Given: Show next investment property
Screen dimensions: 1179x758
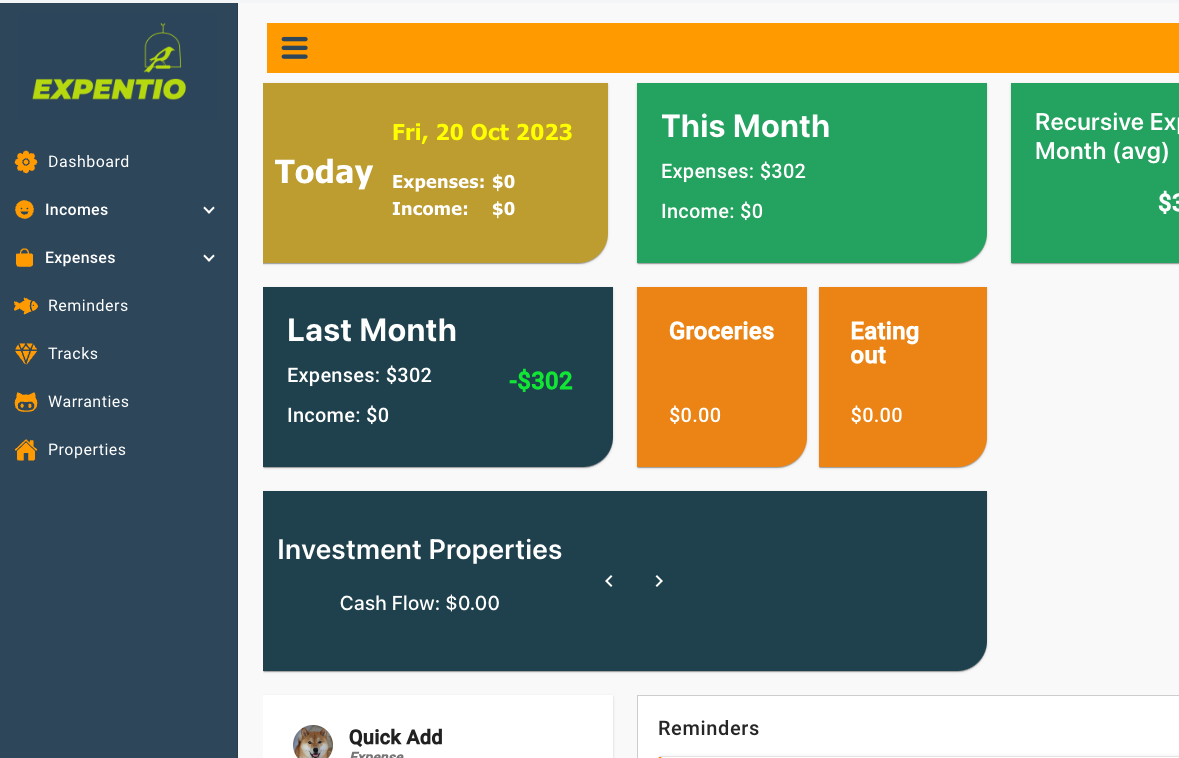Looking at the screenshot, I should pos(659,581).
